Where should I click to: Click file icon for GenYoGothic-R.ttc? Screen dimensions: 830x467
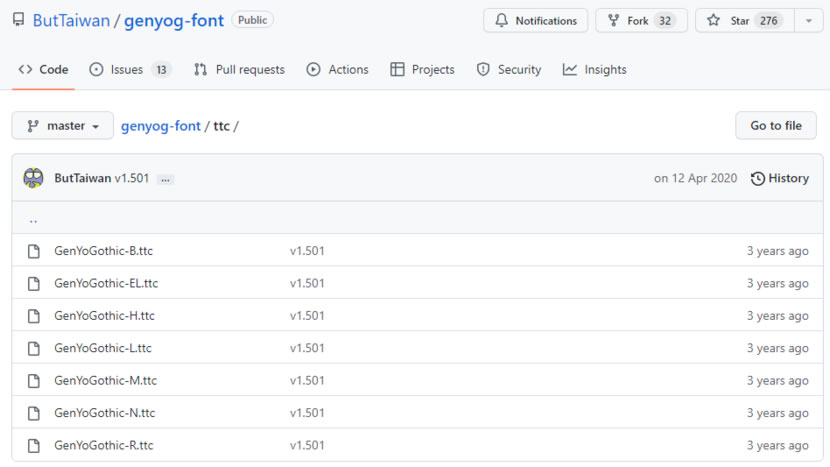(34, 445)
